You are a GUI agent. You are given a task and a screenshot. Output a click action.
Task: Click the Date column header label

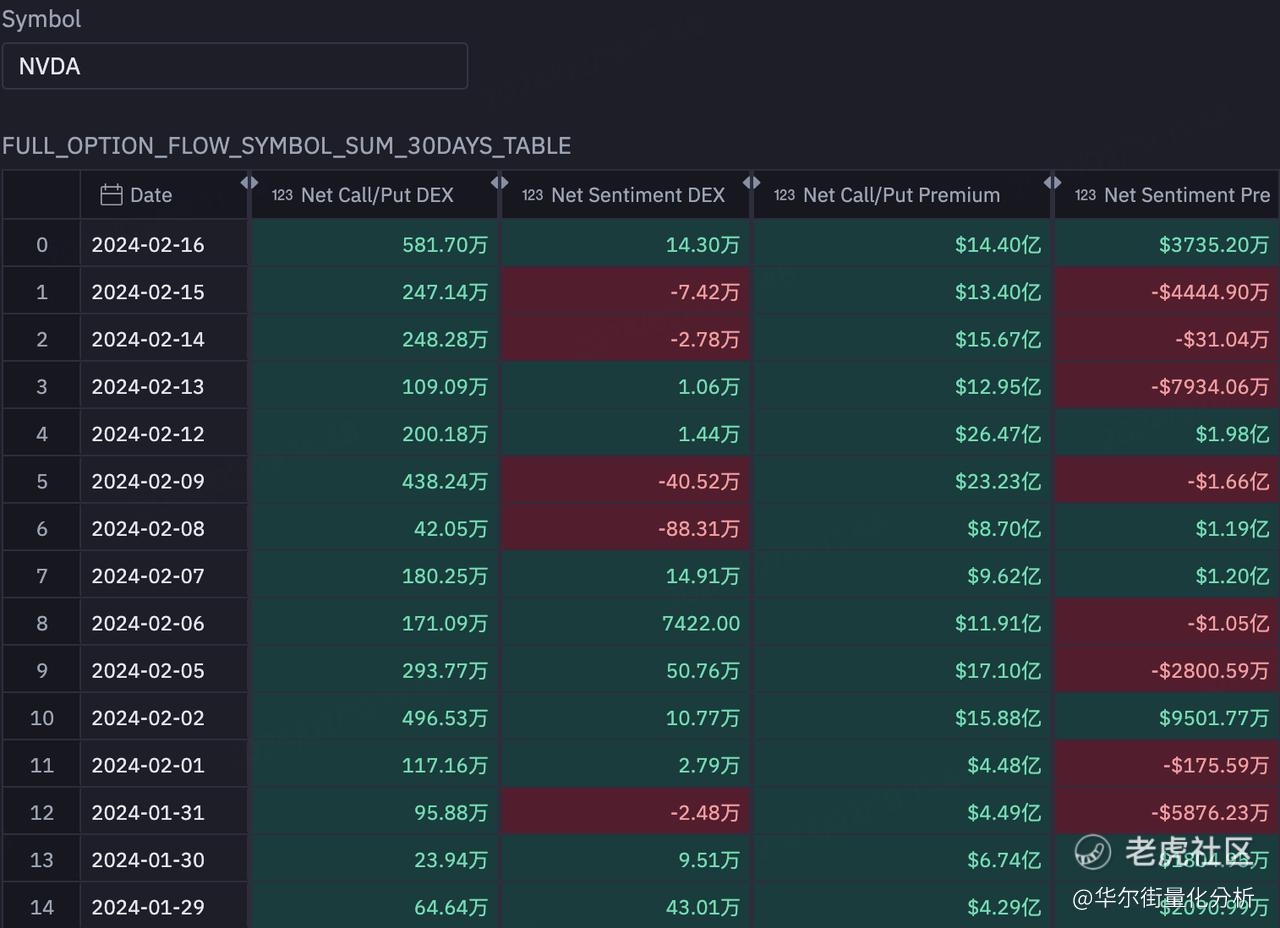[x=151, y=195]
